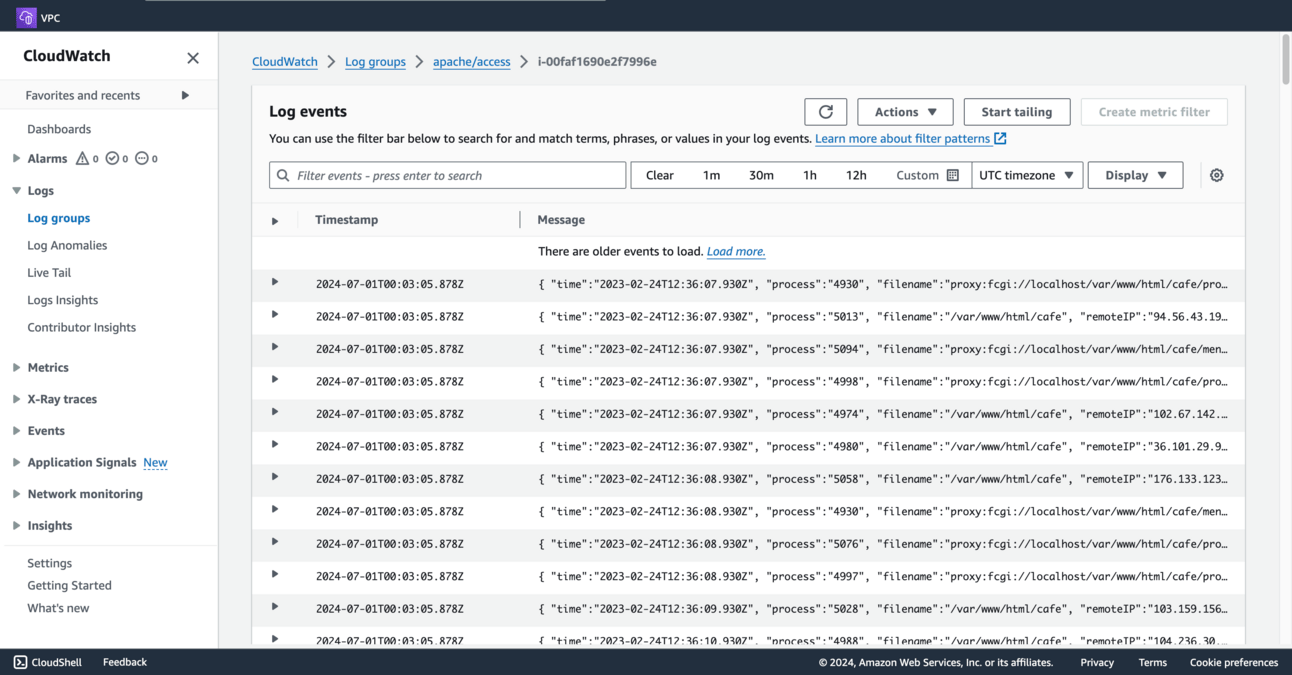Click the Timestamp column header
Viewport: 1292px width, 675px height.
(346, 220)
